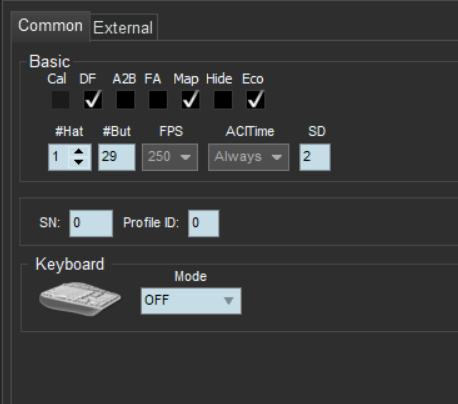Select the SN input field
The height and width of the screenshot is (404, 458).
click(91, 223)
